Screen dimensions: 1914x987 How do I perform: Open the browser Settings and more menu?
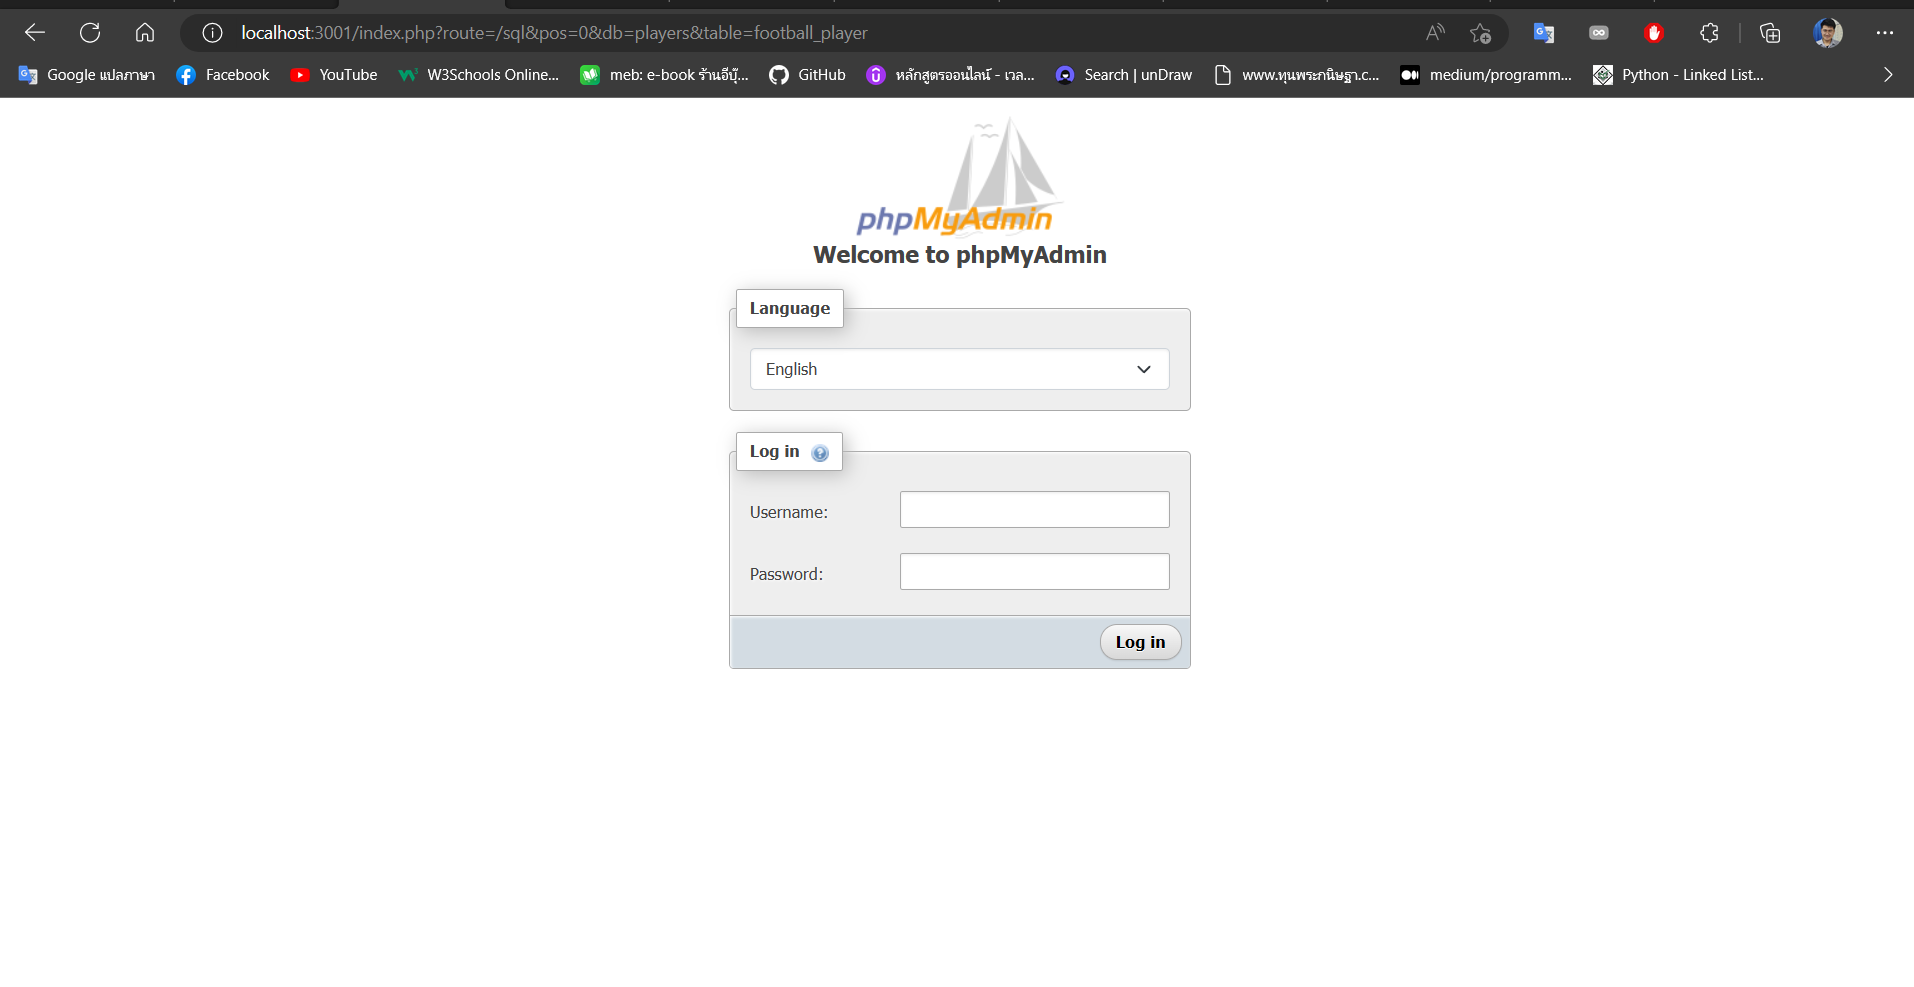coord(1886,32)
